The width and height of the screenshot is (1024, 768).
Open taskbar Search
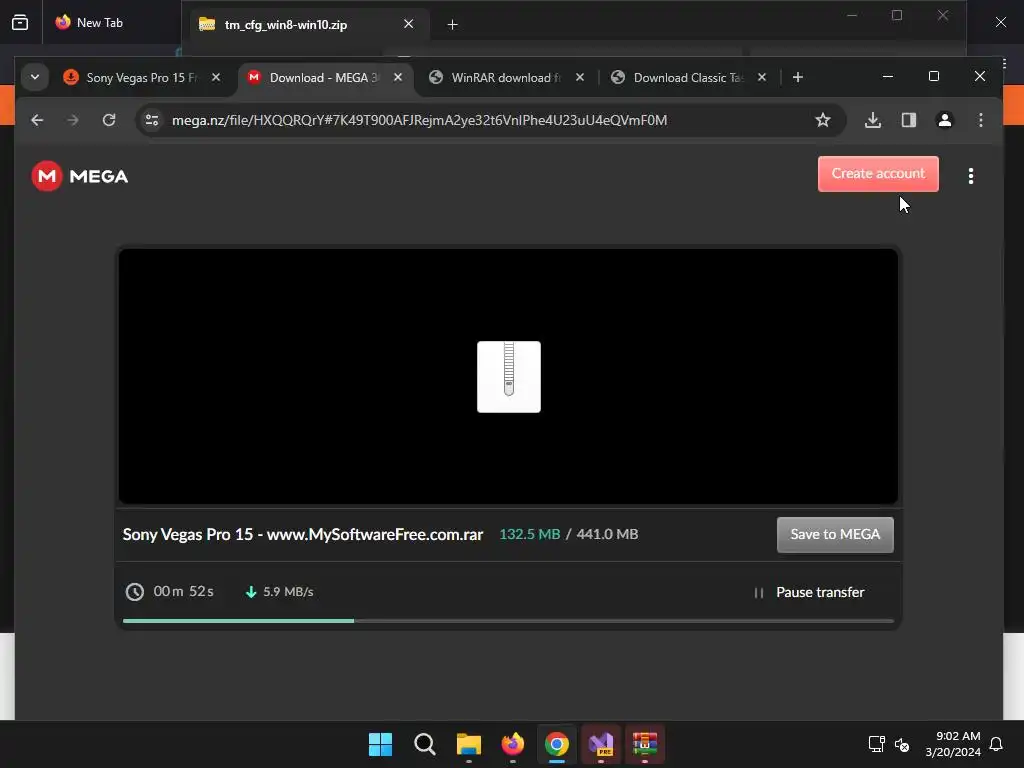[424, 744]
